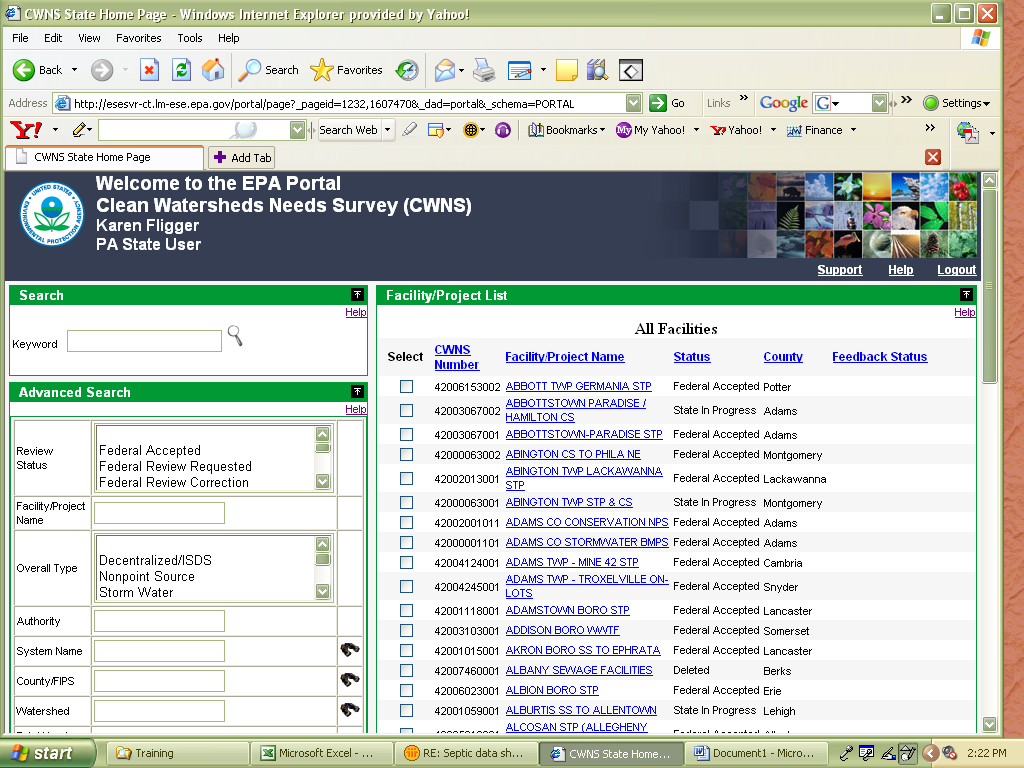Open the Favorites menu
1024x768 pixels.
tap(138, 38)
